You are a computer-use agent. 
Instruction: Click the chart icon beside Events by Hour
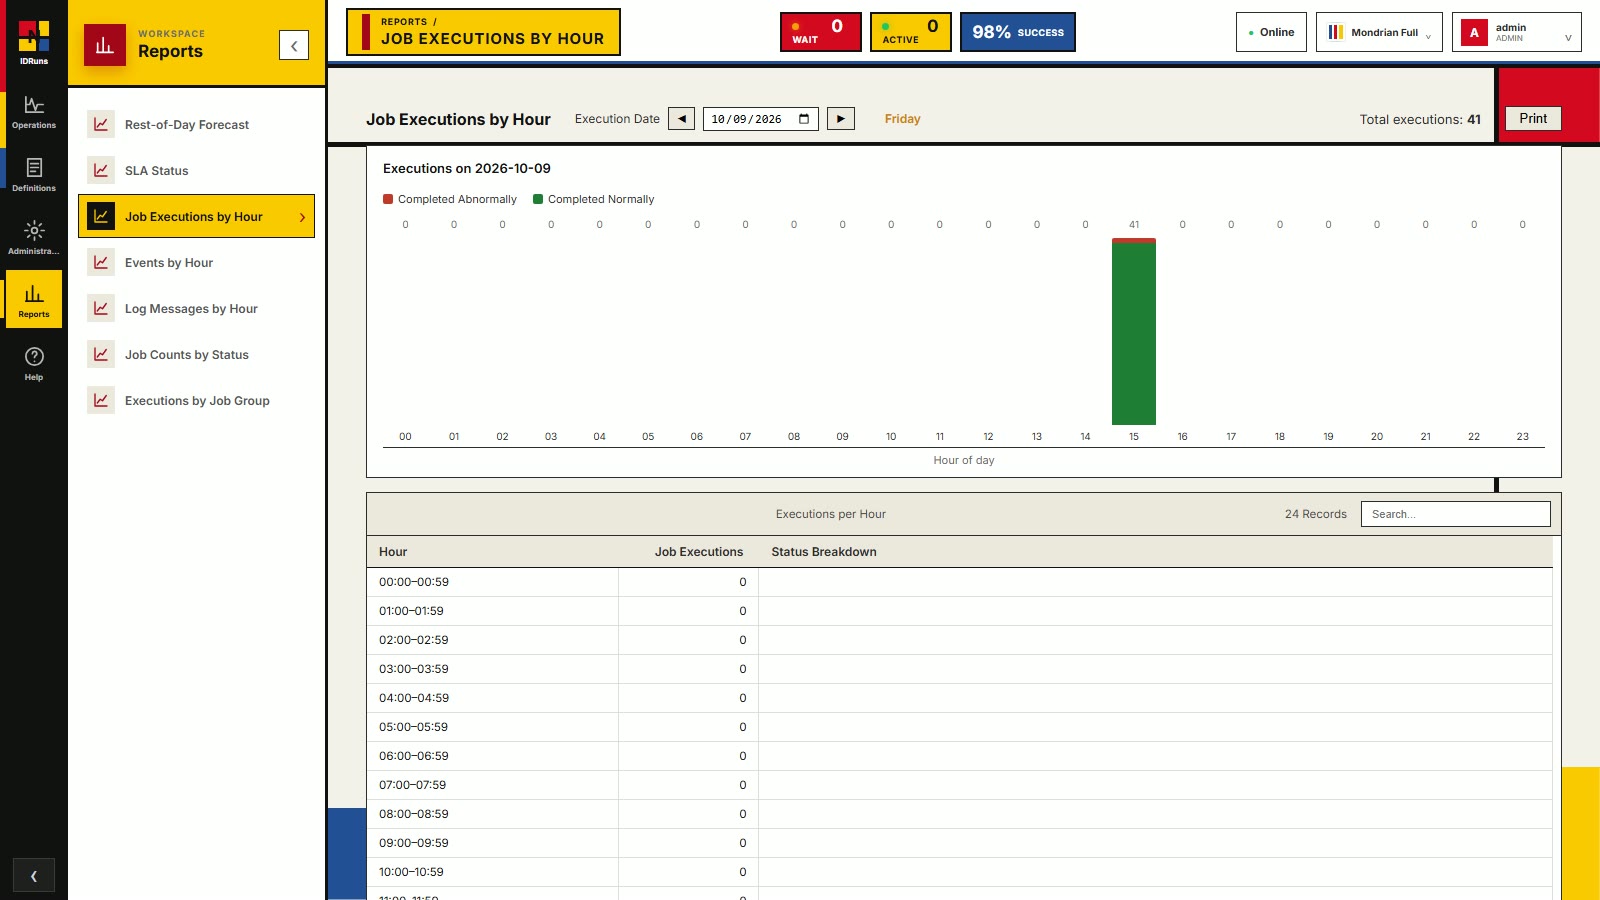pos(101,263)
